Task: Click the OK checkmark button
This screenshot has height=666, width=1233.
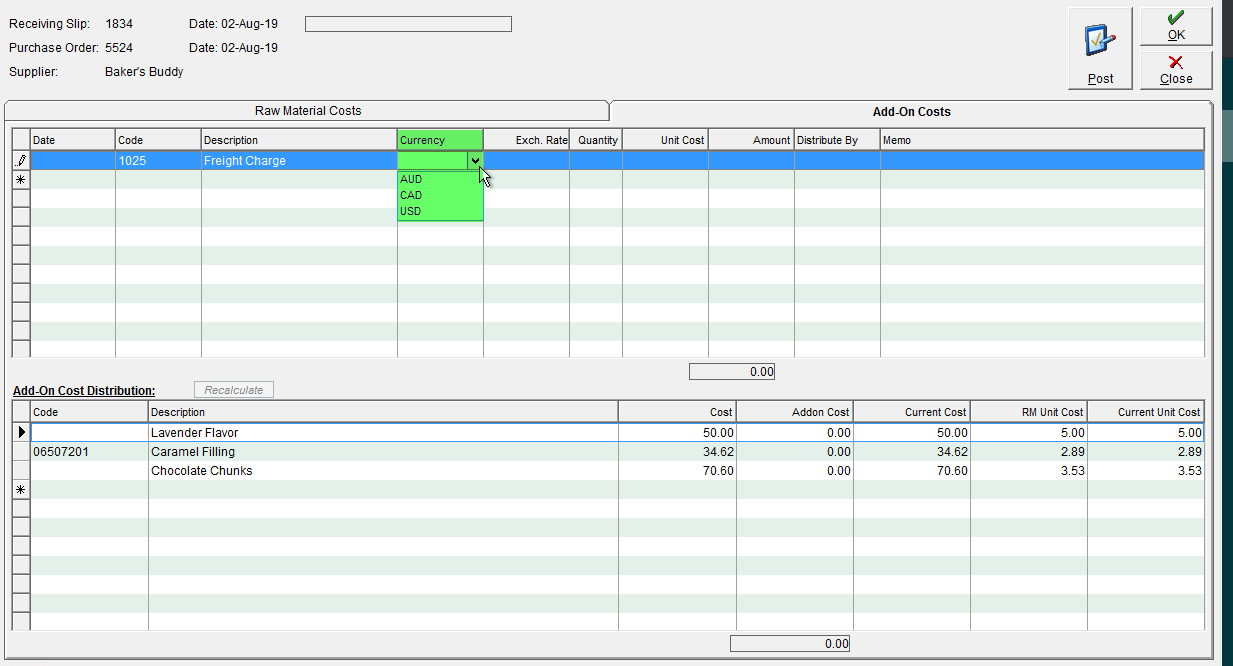Action: [x=1176, y=26]
